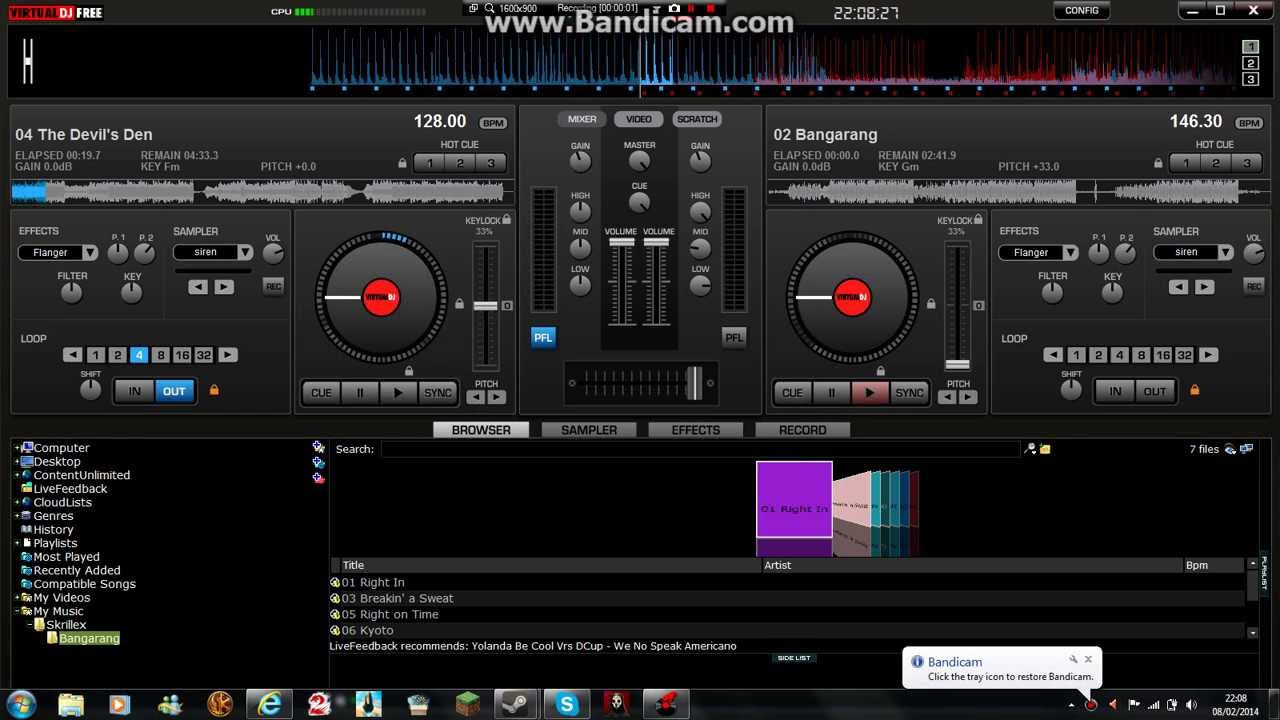Sync the Devil's Den deck tempo
Viewport: 1280px width, 720px height.
[x=438, y=393]
